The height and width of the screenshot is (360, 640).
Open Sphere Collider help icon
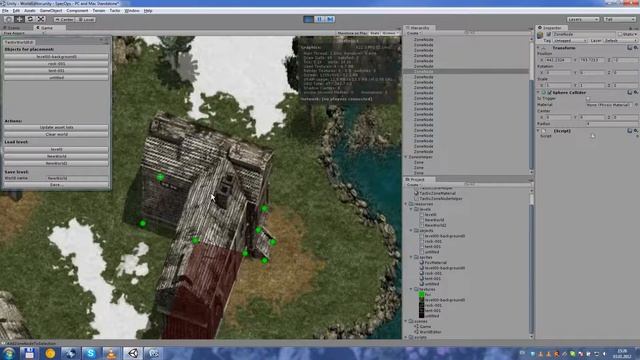point(630,93)
